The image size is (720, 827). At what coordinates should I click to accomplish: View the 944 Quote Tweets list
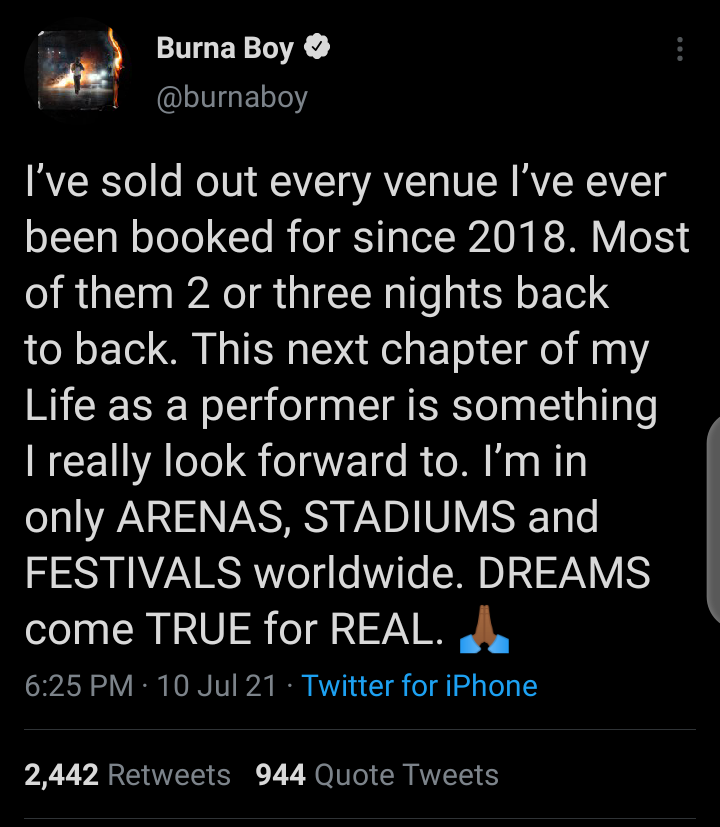[377, 775]
